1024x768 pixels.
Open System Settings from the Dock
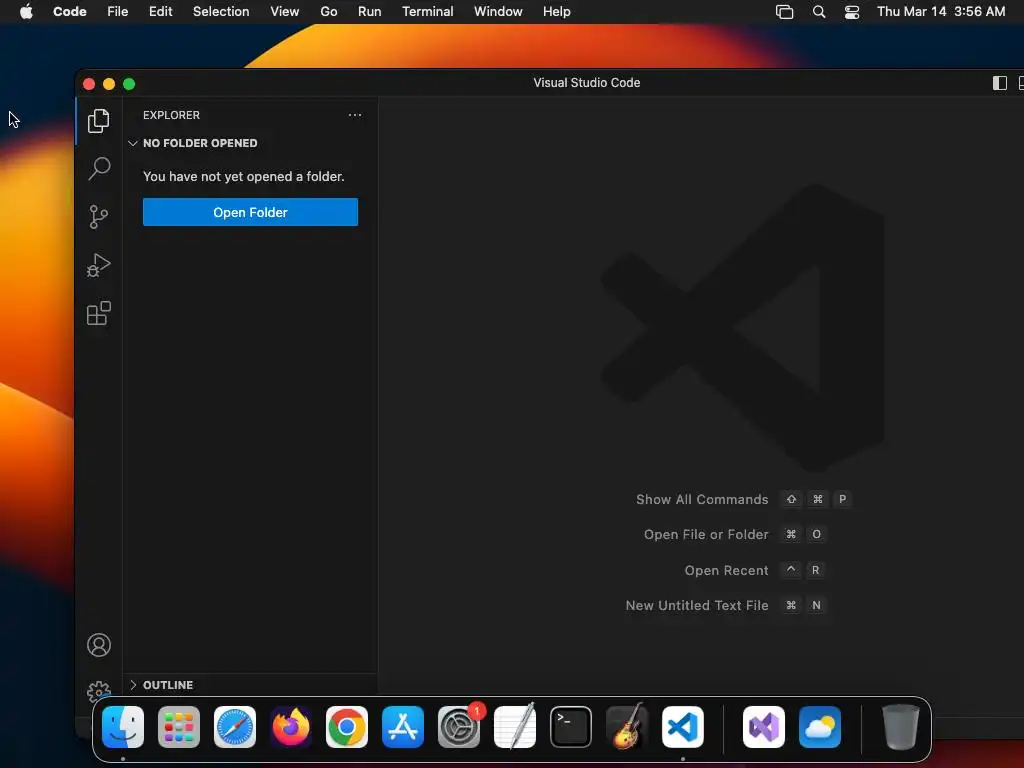point(459,727)
